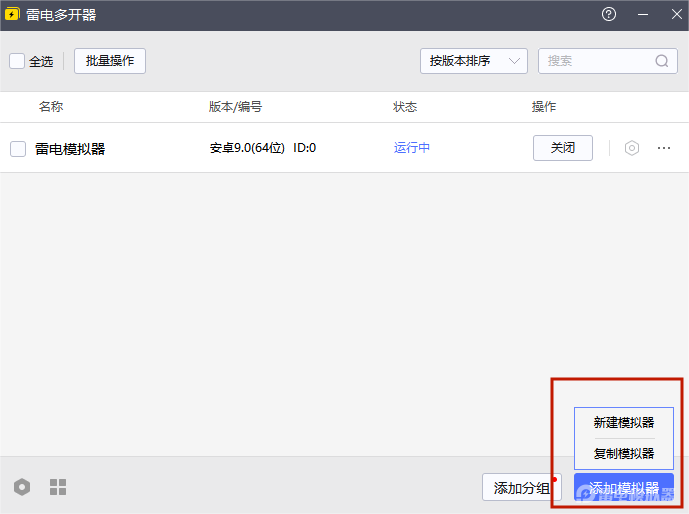Click the 运行中 status text
Screen dimensions: 689x514
412,148
